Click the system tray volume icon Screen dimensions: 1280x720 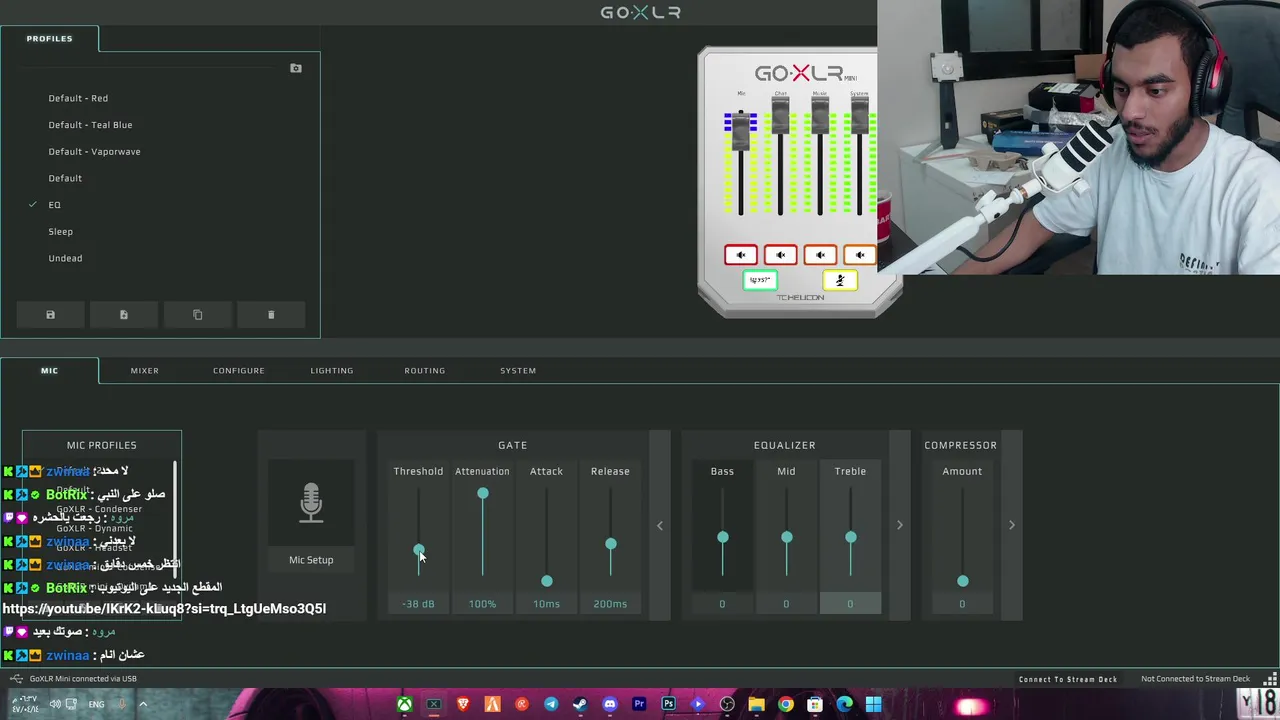tap(55, 704)
